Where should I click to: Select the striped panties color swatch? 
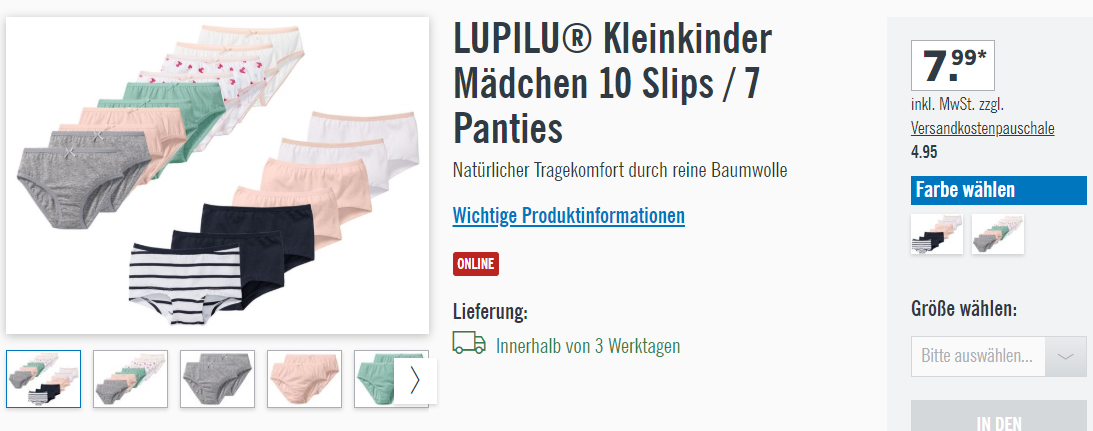(x=937, y=234)
